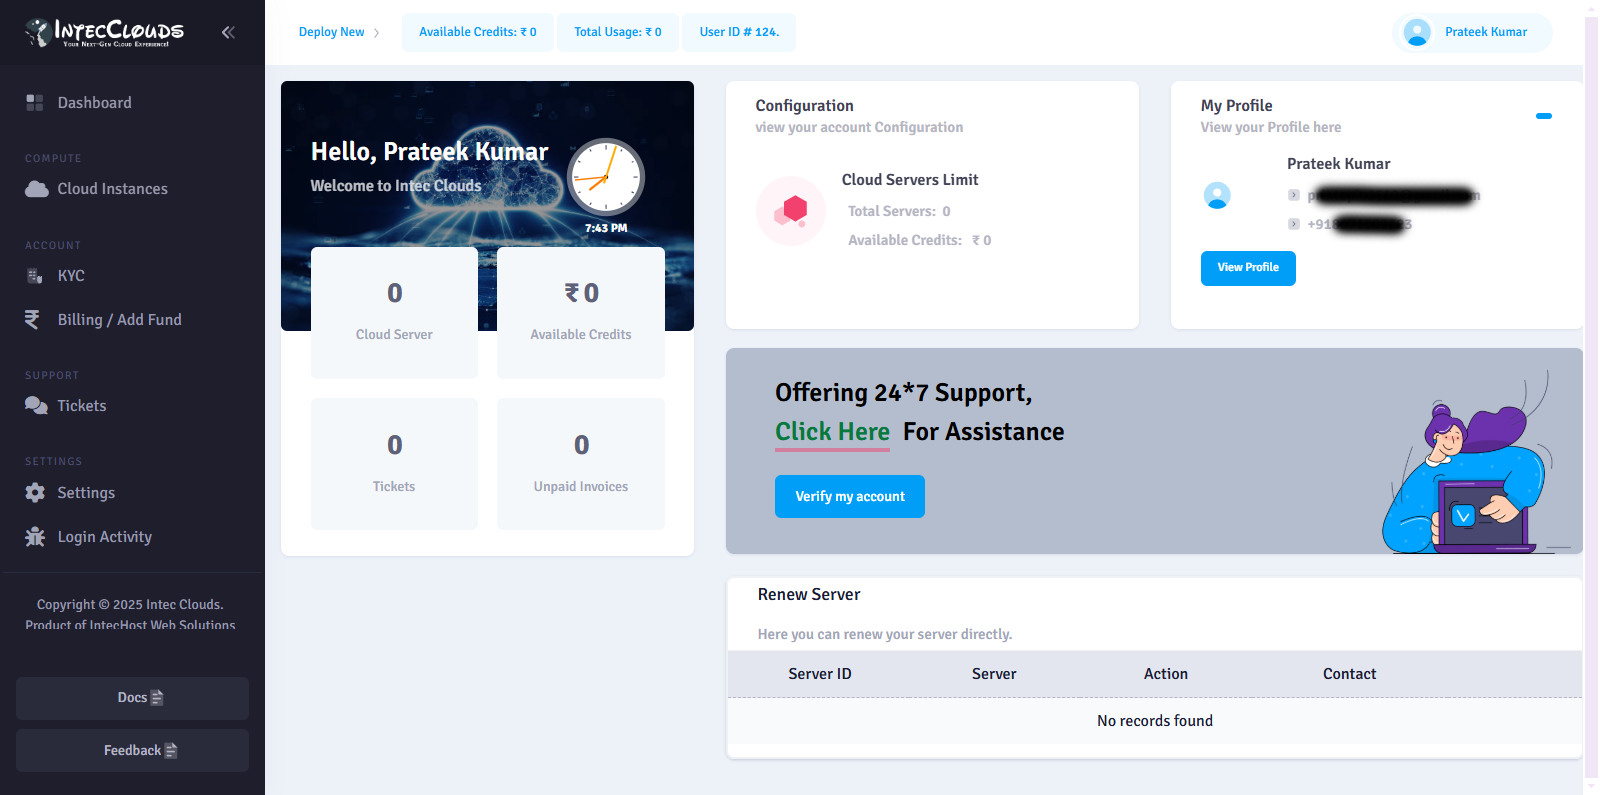Click the Server column header
Image resolution: width=1600 pixels, height=795 pixels.
[x=994, y=674]
